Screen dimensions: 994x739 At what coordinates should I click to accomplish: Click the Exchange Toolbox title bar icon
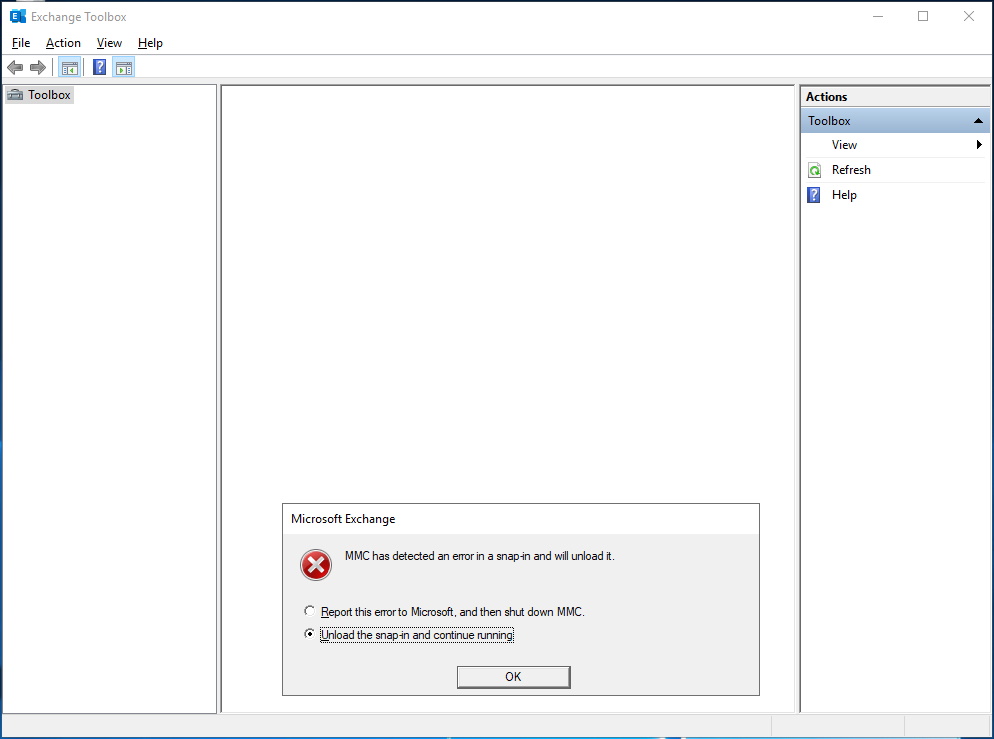pyautogui.click(x=18, y=16)
